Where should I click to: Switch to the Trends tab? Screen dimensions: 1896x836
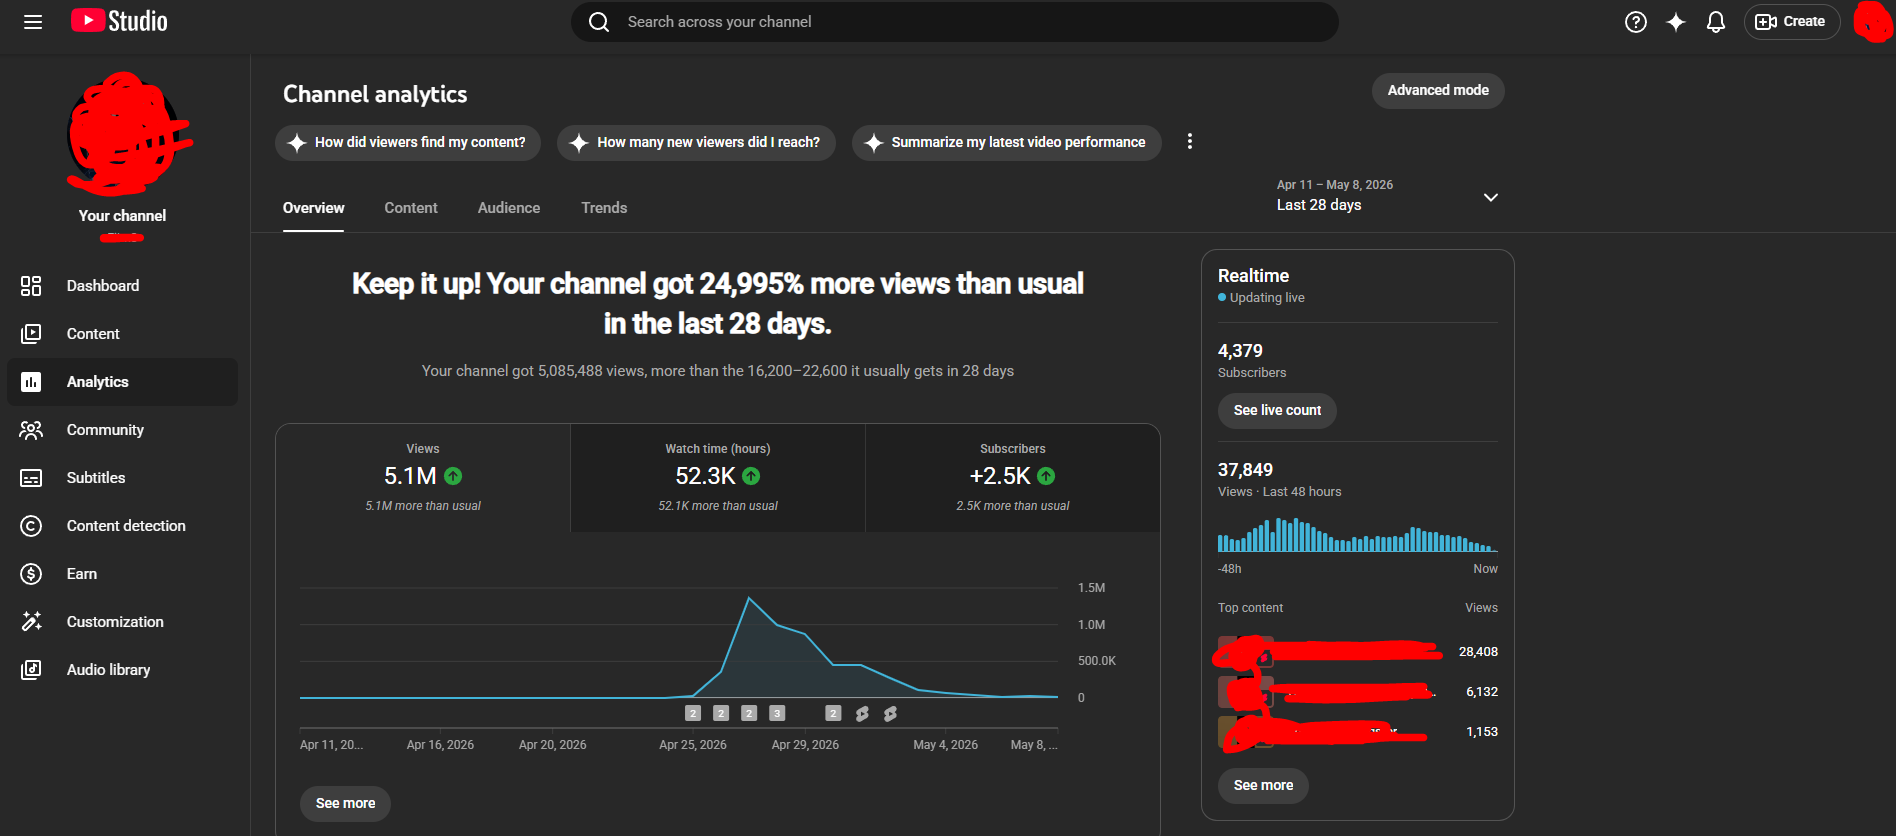(x=604, y=208)
